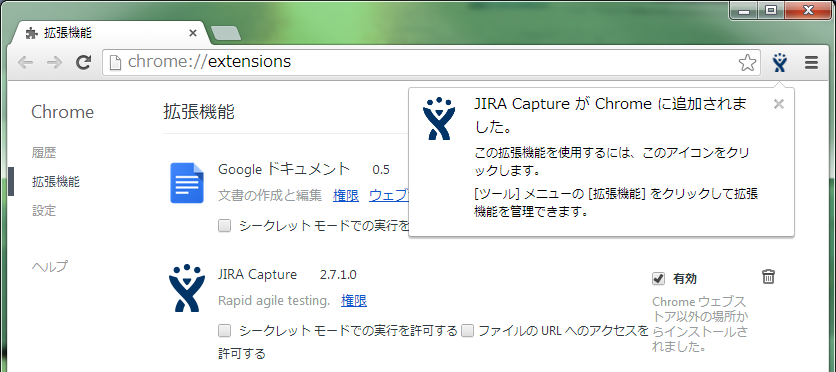Screen dimensions: 836x372
Task: Click the 文書の作成と編集 description
Action: point(270,196)
